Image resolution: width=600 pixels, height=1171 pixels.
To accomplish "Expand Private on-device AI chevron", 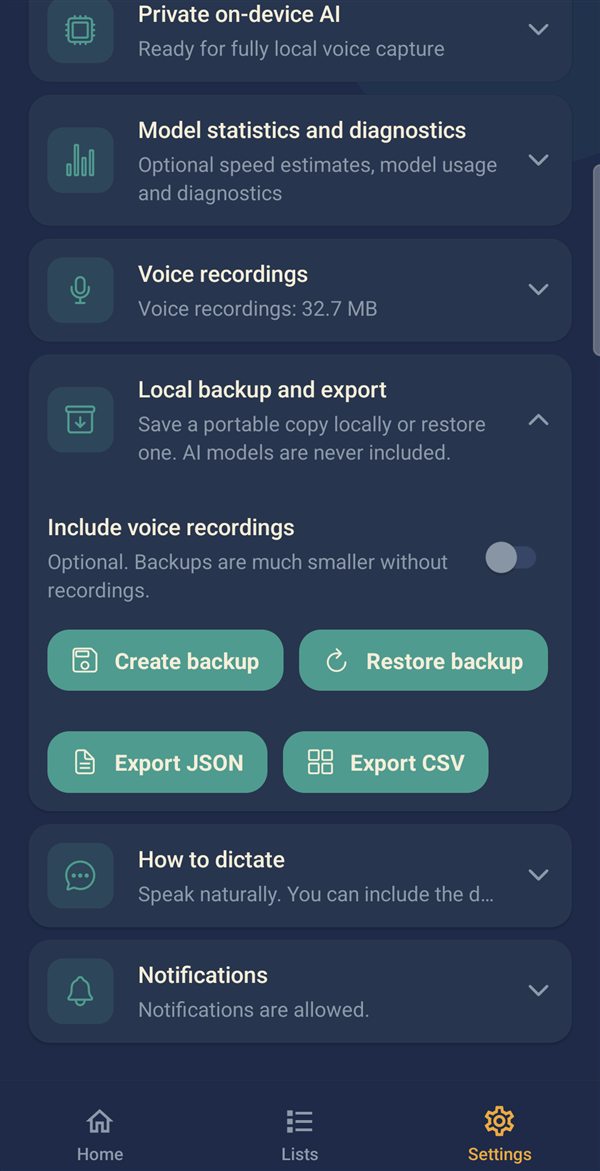I will (x=539, y=29).
